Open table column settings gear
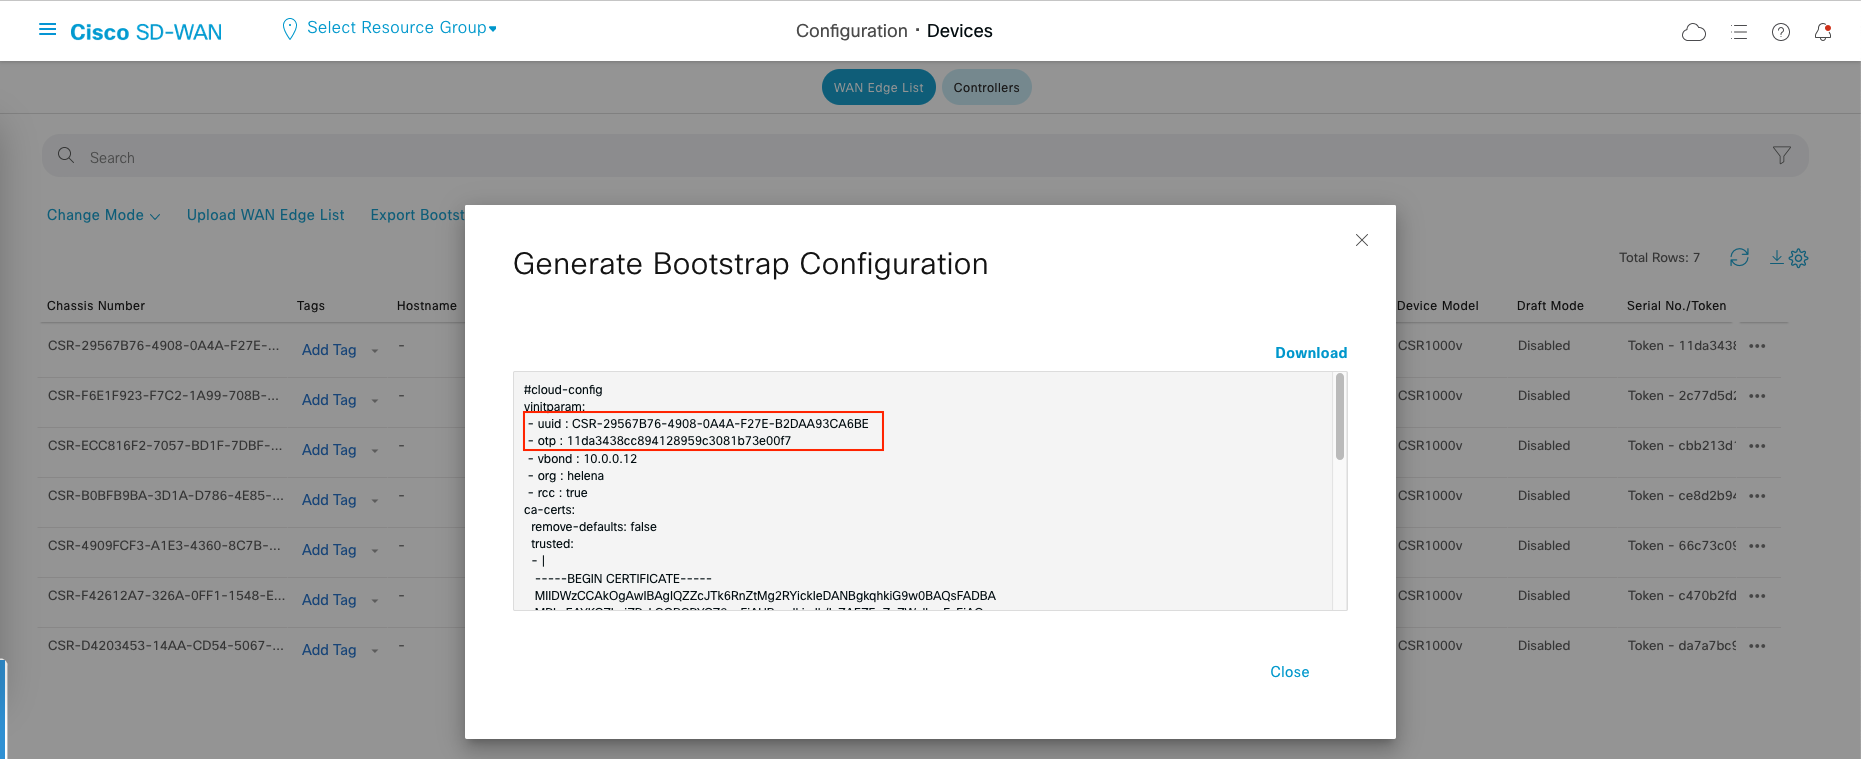This screenshot has height=759, width=1861. click(x=1798, y=258)
